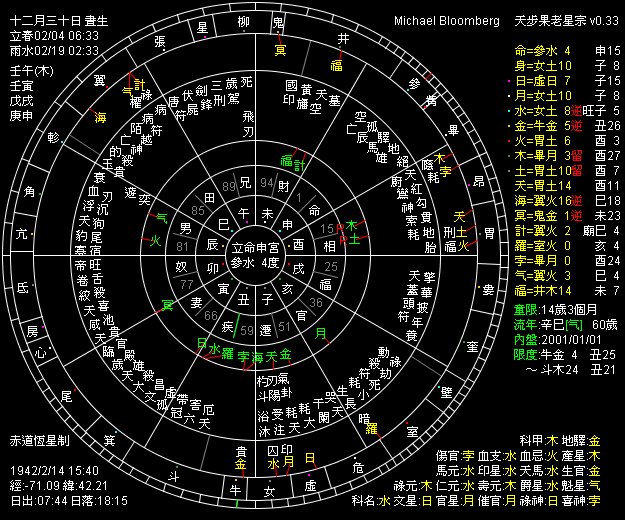The image size is (625, 520).
Task: Select the yellow 海 planet marker
Action: [x=100, y=118]
